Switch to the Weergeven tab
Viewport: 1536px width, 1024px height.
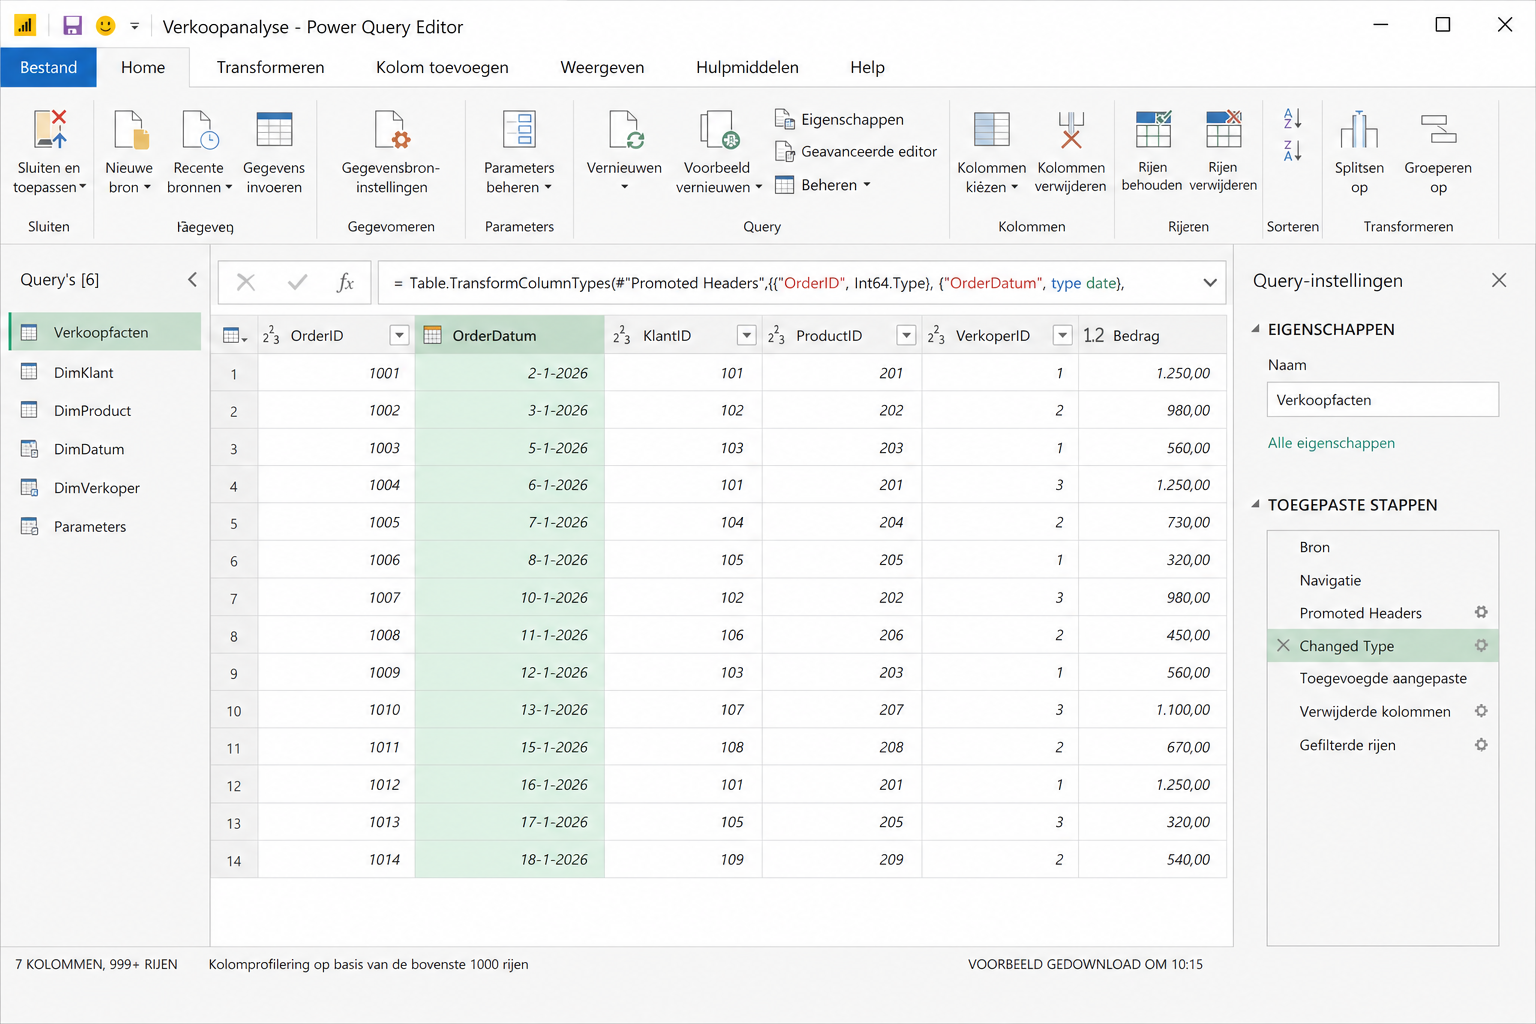coord(602,67)
